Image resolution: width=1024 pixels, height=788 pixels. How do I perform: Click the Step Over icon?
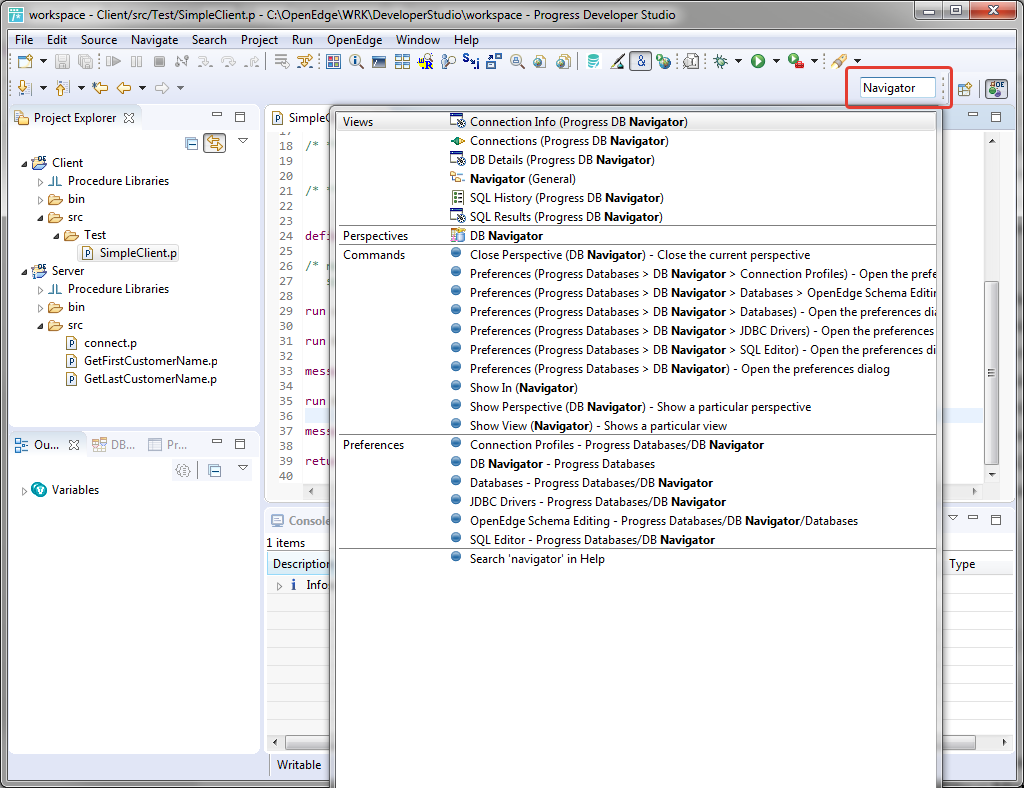pos(229,61)
